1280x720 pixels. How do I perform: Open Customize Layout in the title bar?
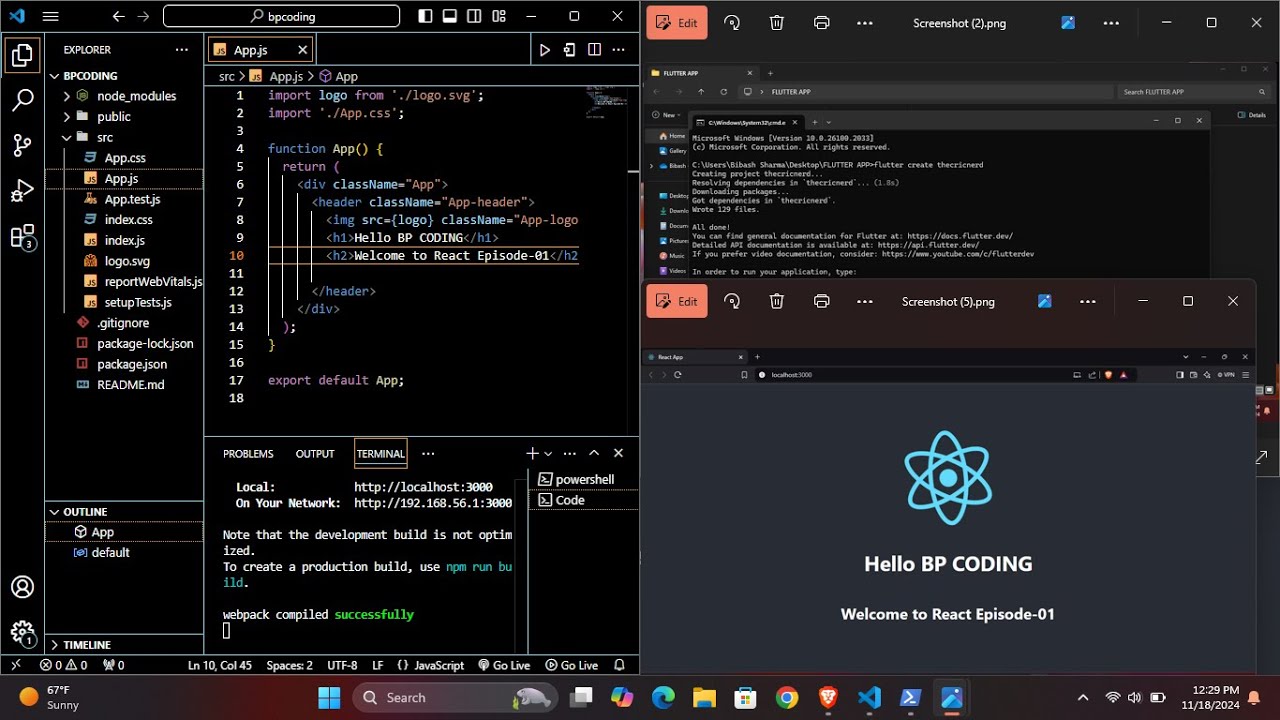[499, 16]
